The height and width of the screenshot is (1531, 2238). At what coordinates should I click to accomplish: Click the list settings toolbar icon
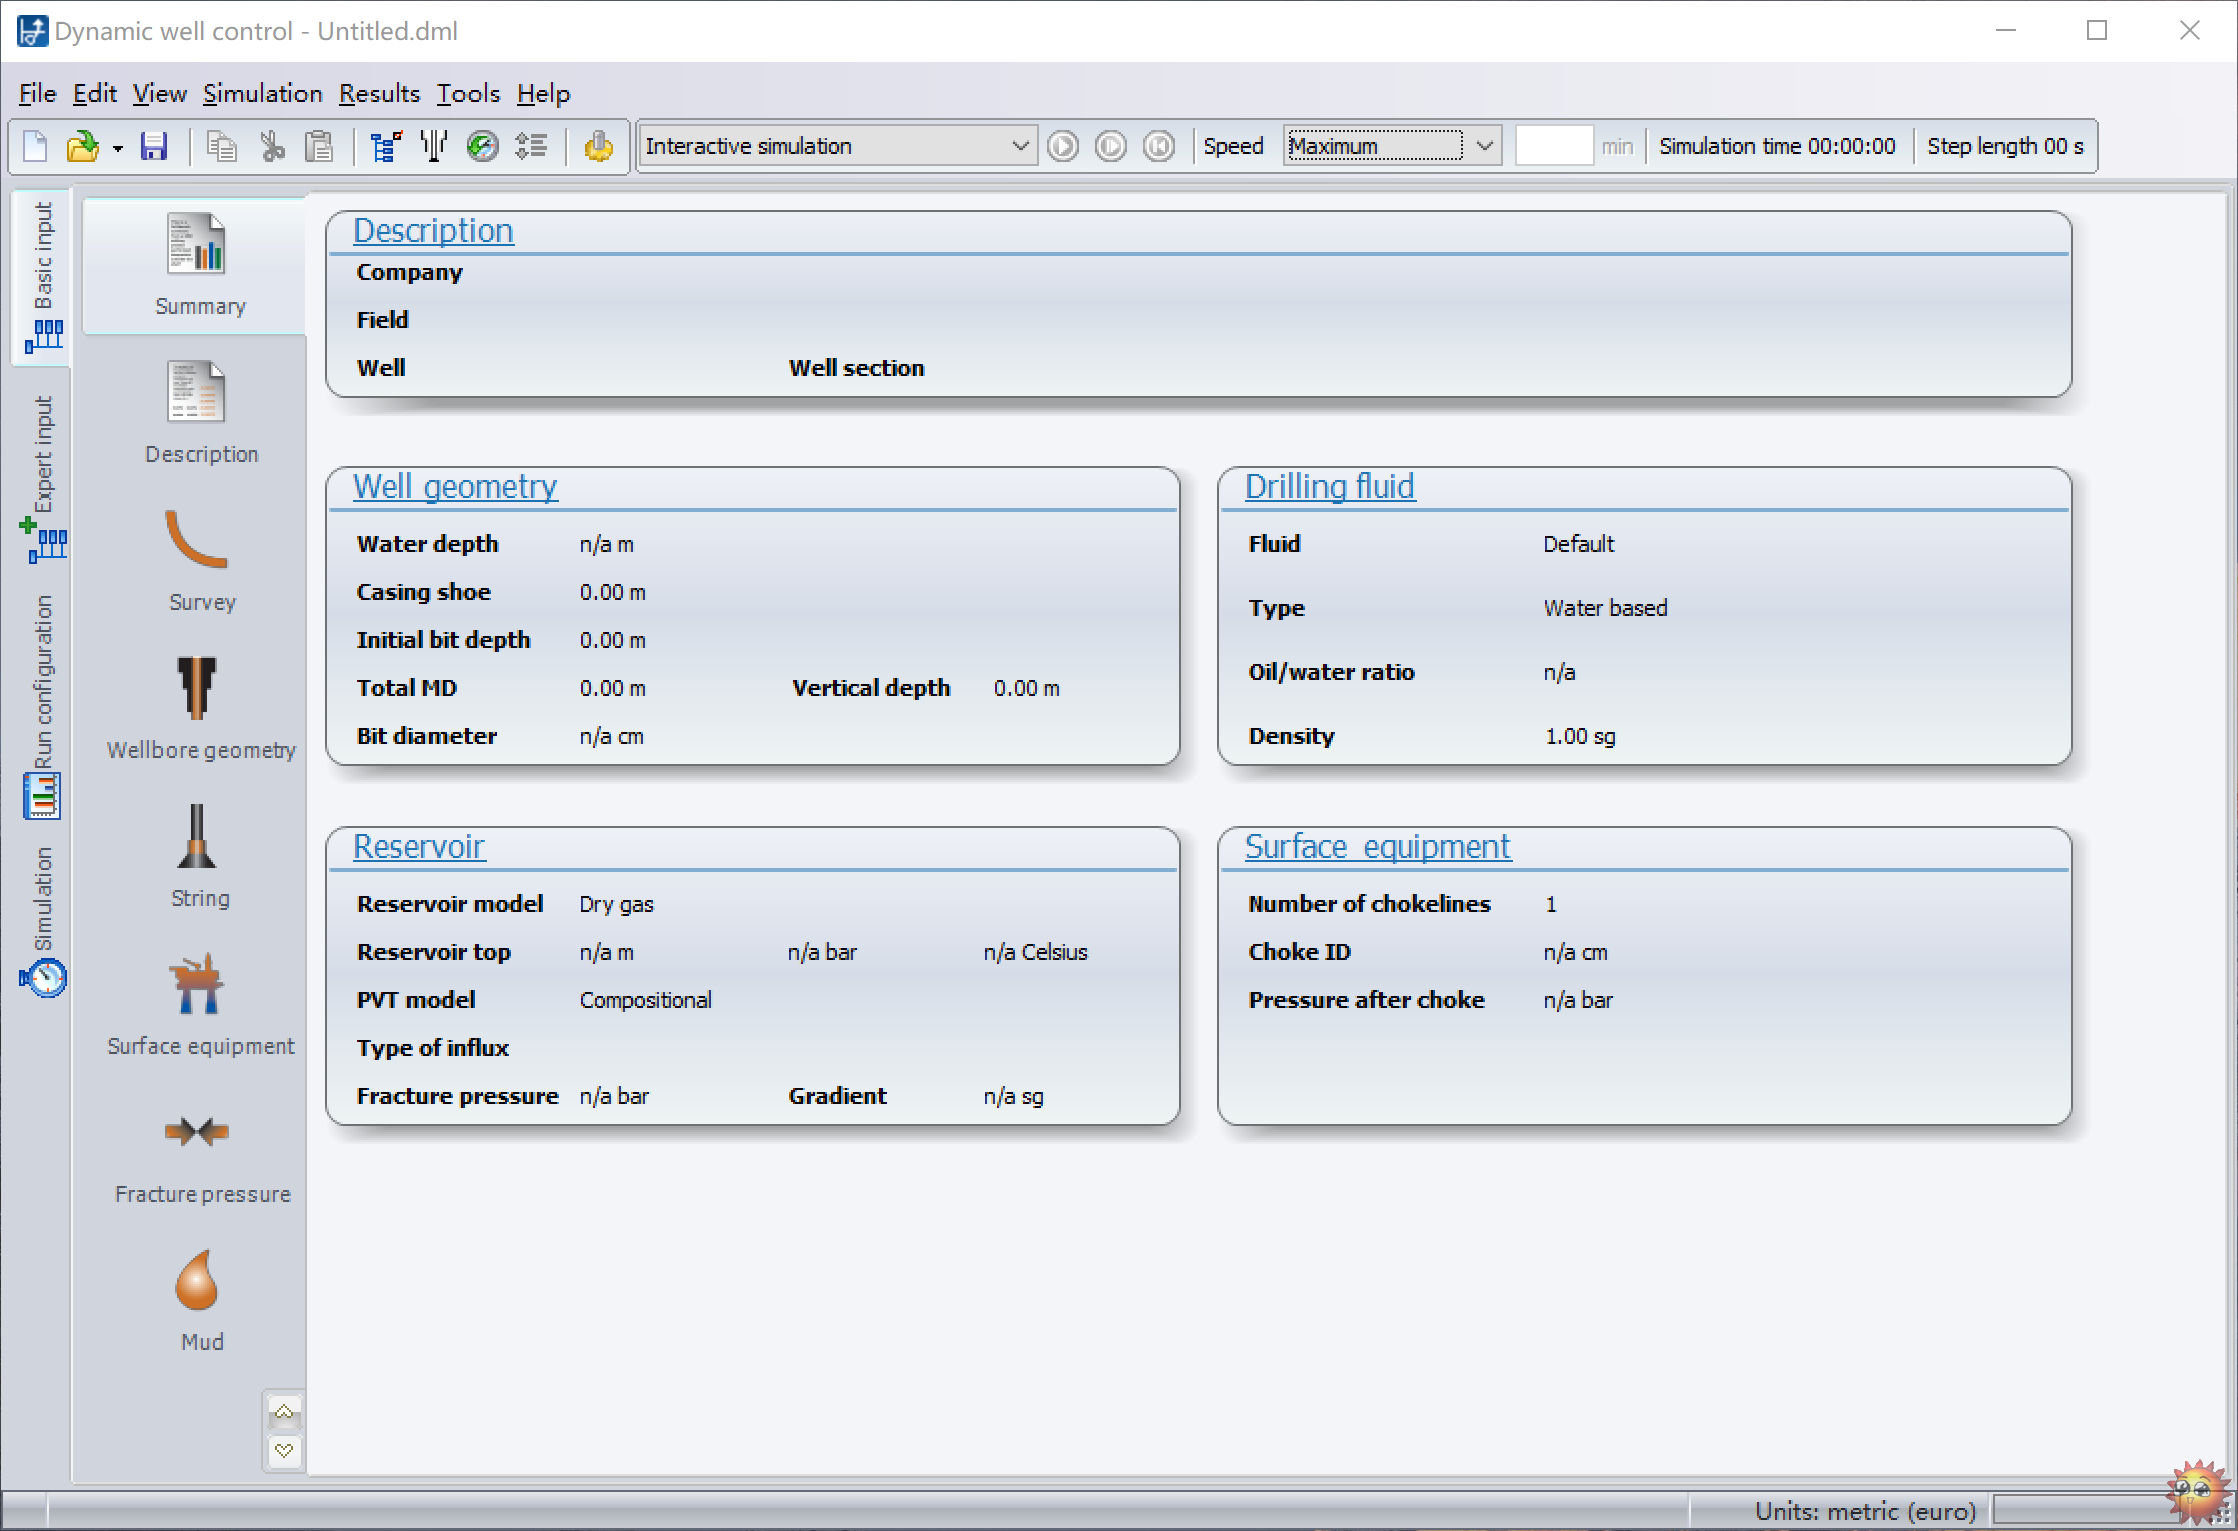(531, 147)
